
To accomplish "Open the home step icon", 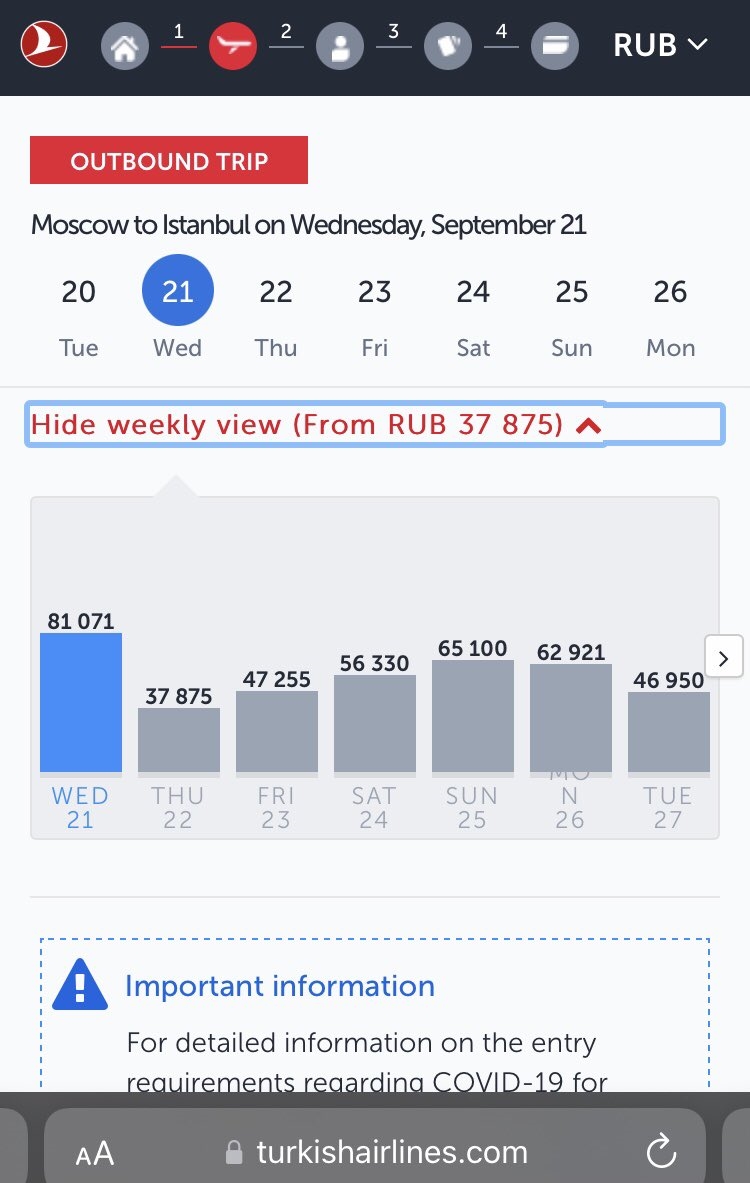I will click(x=124, y=46).
